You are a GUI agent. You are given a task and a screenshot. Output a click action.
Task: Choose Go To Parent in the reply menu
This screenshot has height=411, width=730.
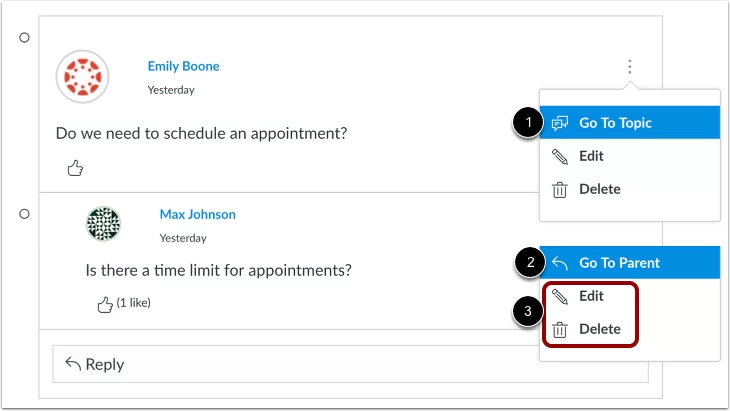(x=629, y=263)
